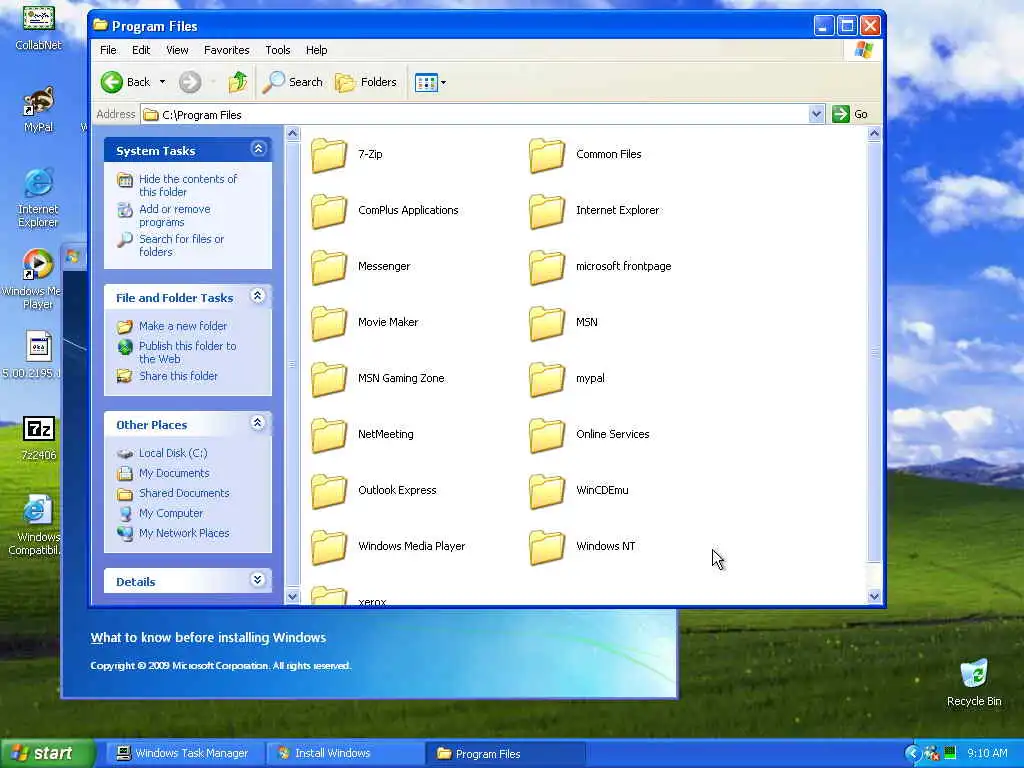Show hidden system tray icons
The height and width of the screenshot is (768, 1024).
tap(912, 754)
